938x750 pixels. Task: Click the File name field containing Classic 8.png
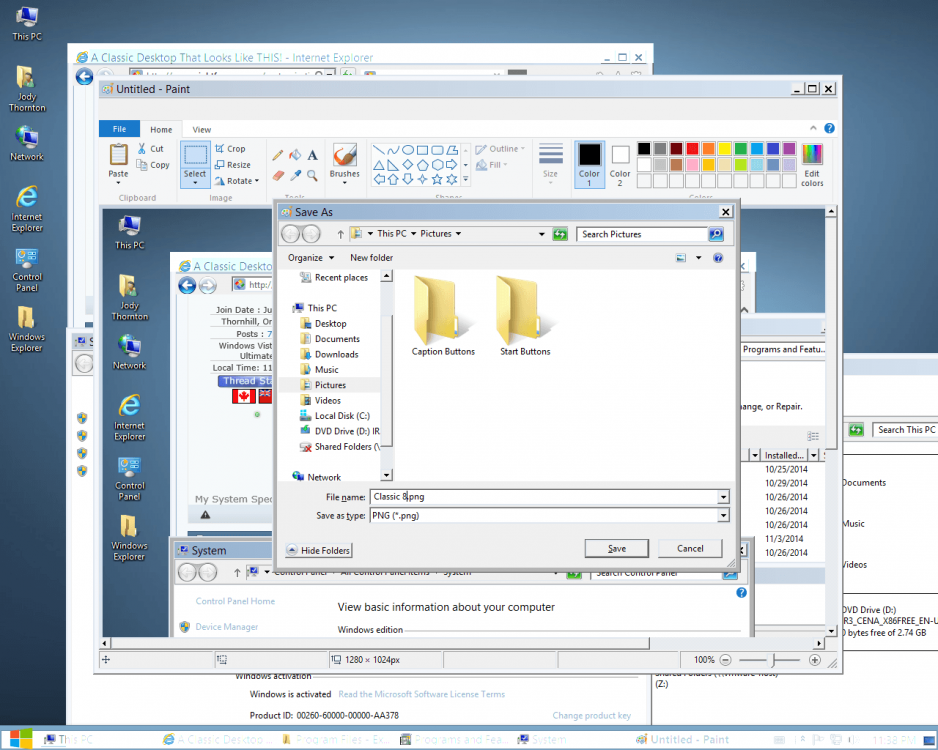point(544,497)
